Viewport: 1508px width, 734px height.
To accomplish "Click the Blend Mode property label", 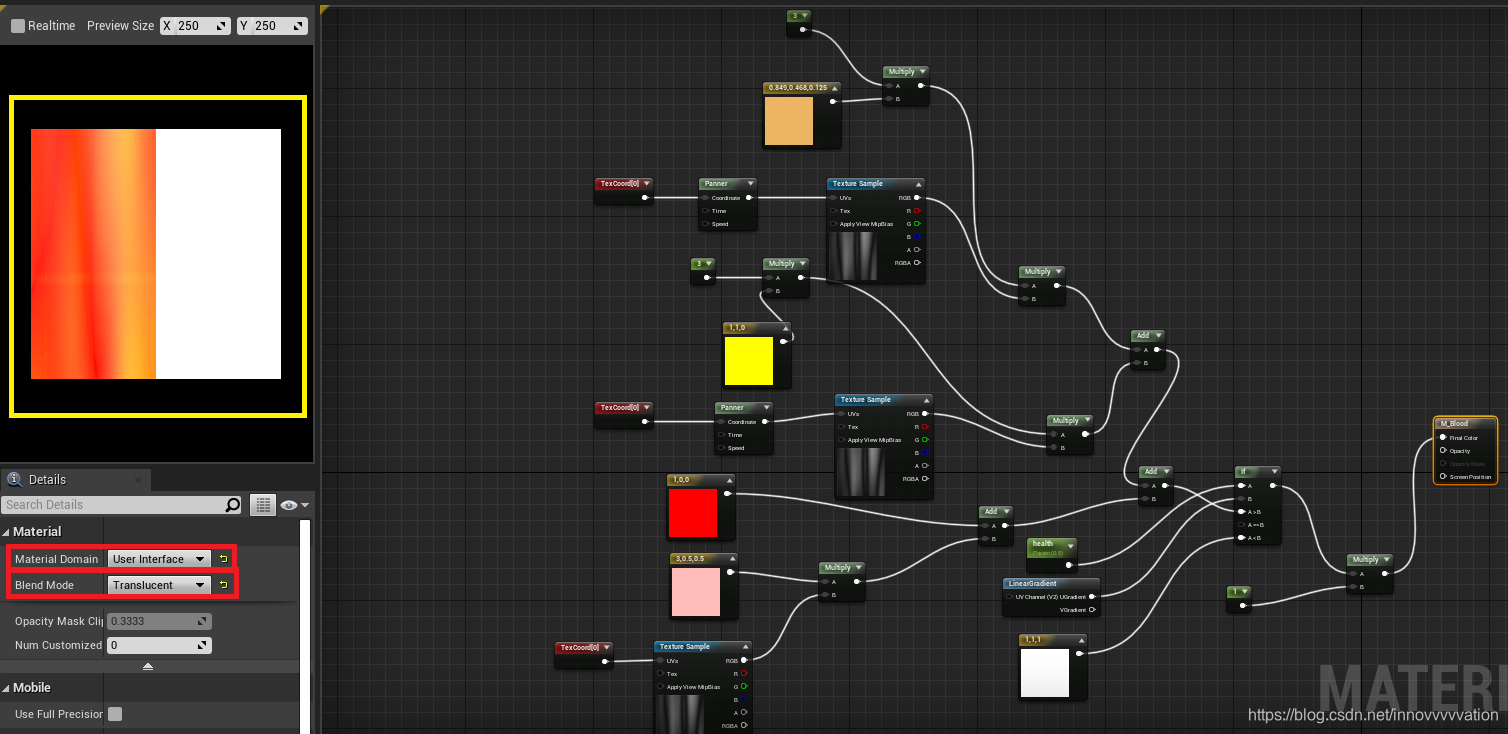I will tap(44, 585).
